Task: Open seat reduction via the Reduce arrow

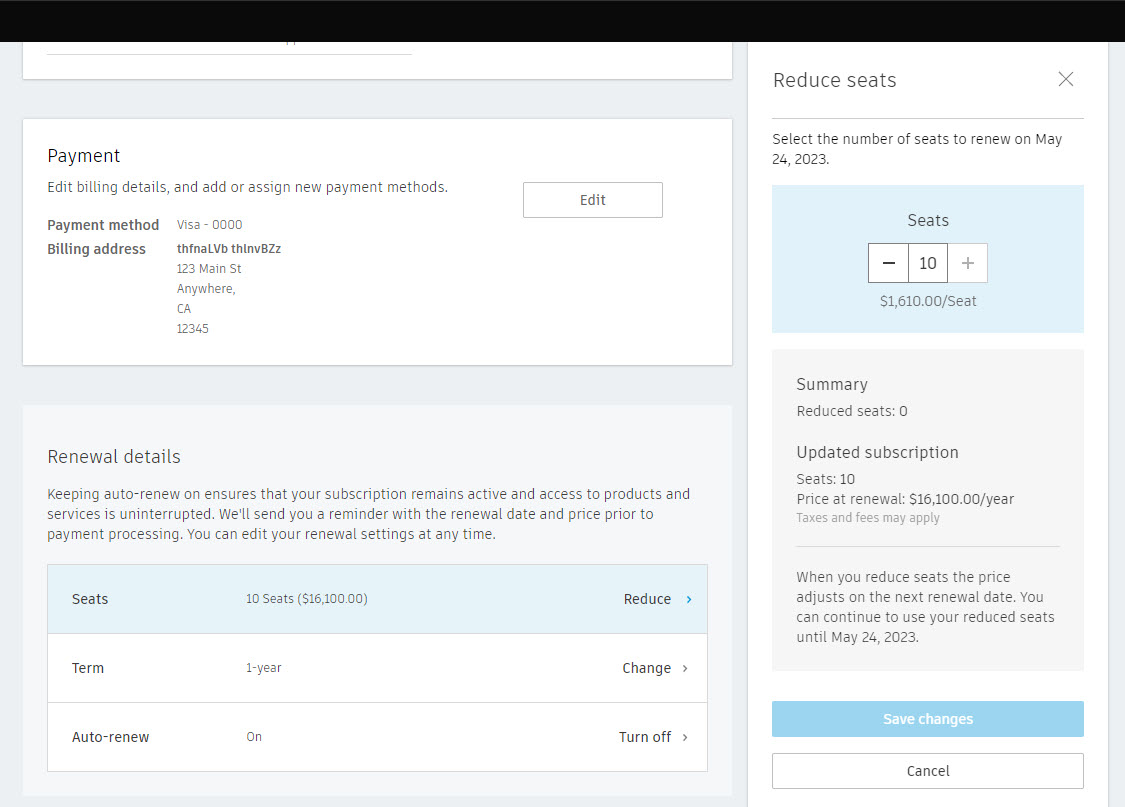Action: [688, 599]
